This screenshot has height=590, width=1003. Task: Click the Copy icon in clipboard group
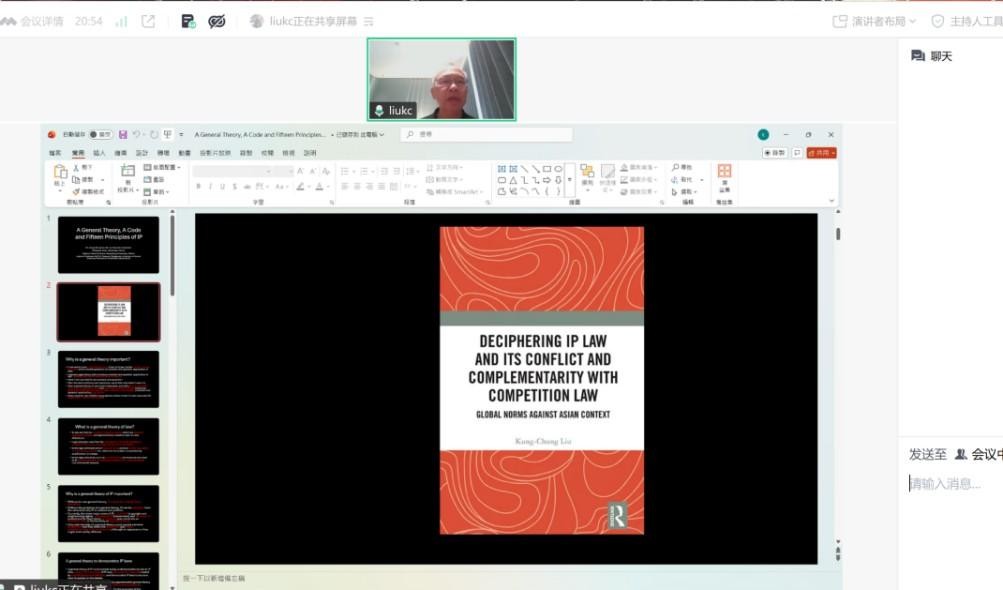click(76, 179)
